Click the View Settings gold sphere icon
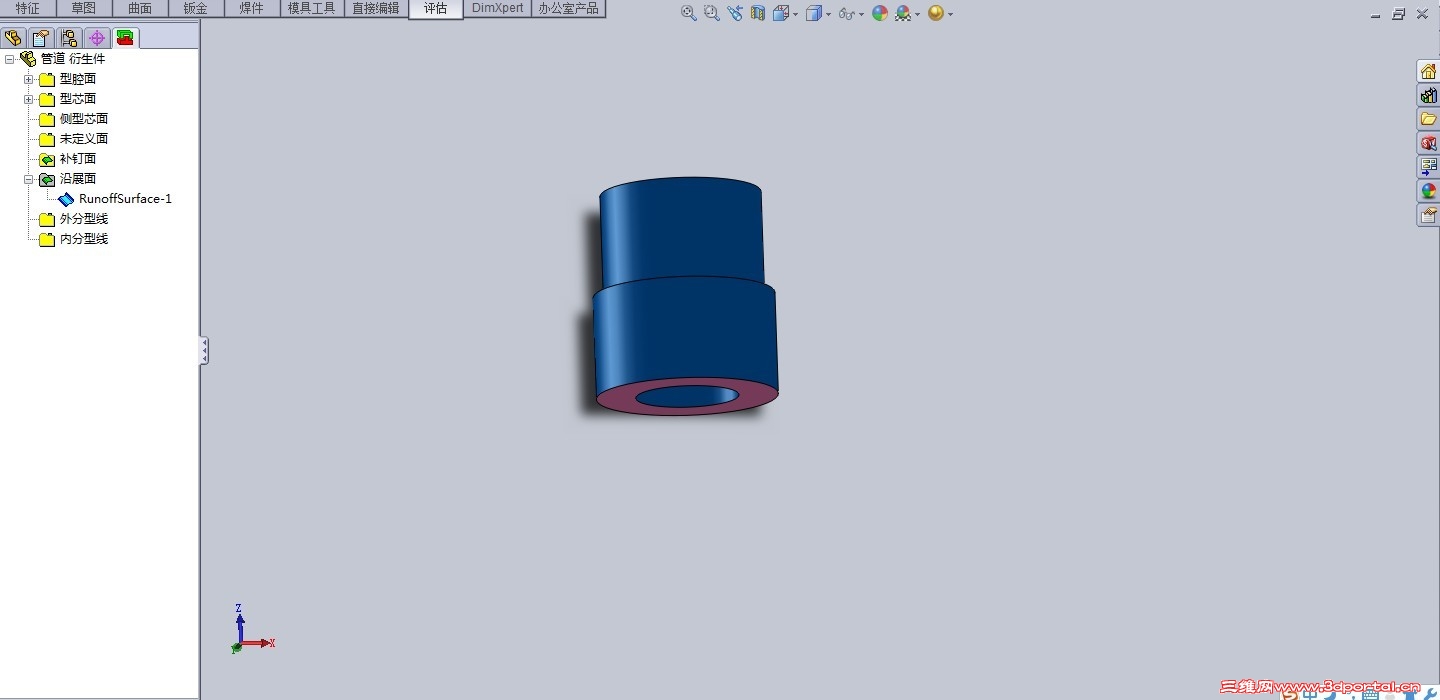Image resolution: width=1440 pixels, height=700 pixels. (x=936, y=13)
